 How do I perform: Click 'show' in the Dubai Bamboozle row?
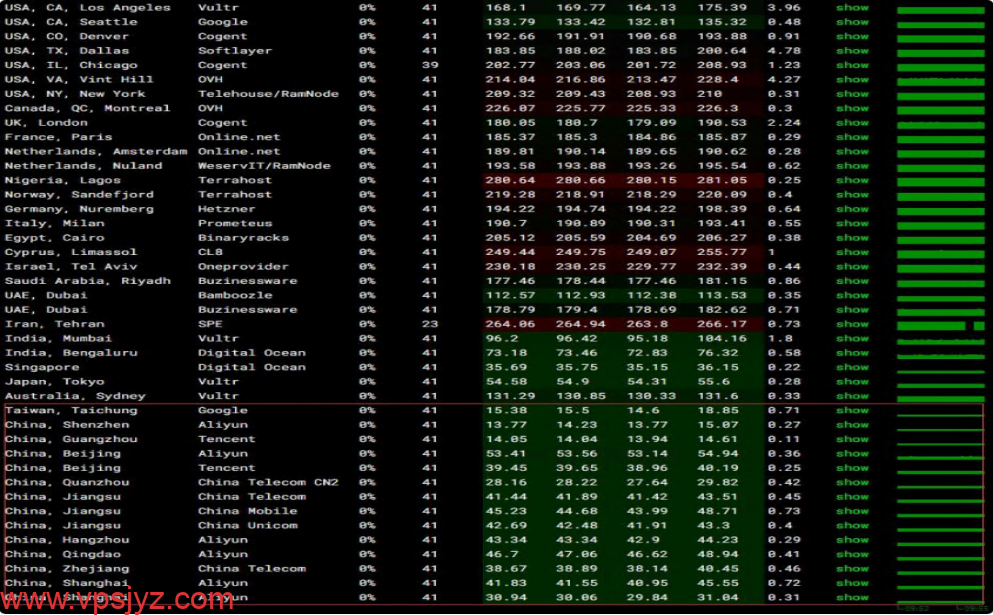(x=852, y=295)
